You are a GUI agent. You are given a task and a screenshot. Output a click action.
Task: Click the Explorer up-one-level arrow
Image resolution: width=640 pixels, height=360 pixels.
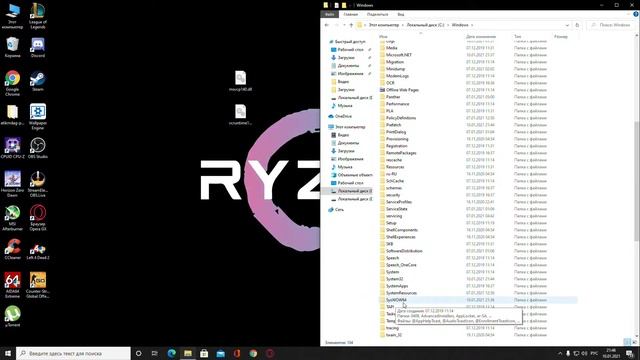351,25
